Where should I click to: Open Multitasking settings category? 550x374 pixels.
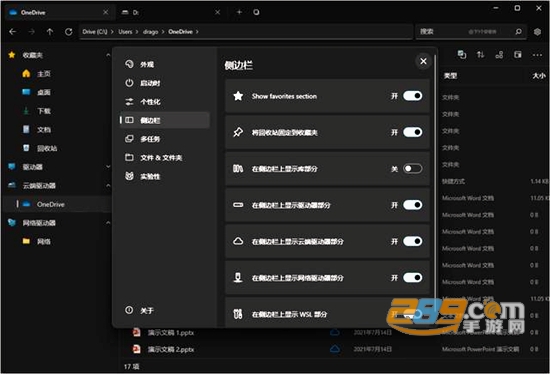click(x=165, y=139)
